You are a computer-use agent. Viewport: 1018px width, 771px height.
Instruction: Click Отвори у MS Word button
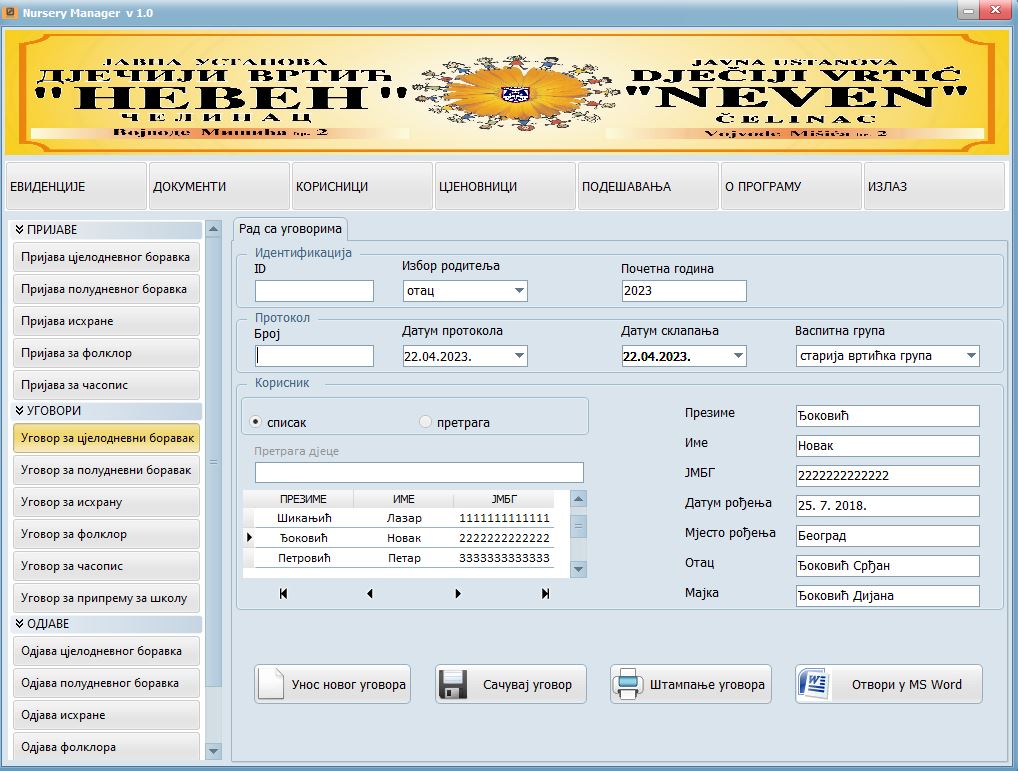(889, 684)
